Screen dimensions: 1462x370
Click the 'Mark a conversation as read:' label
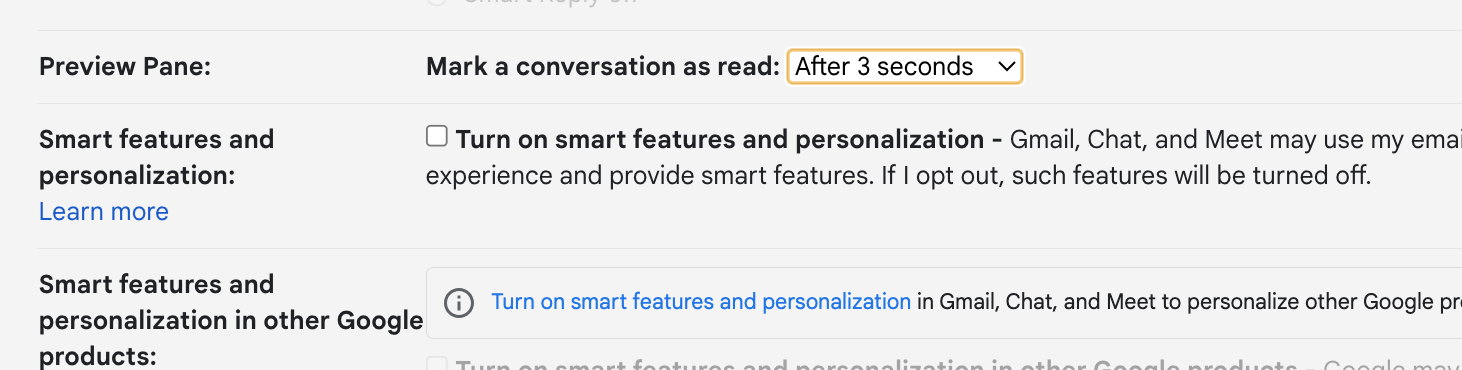[x=603, y=67]
